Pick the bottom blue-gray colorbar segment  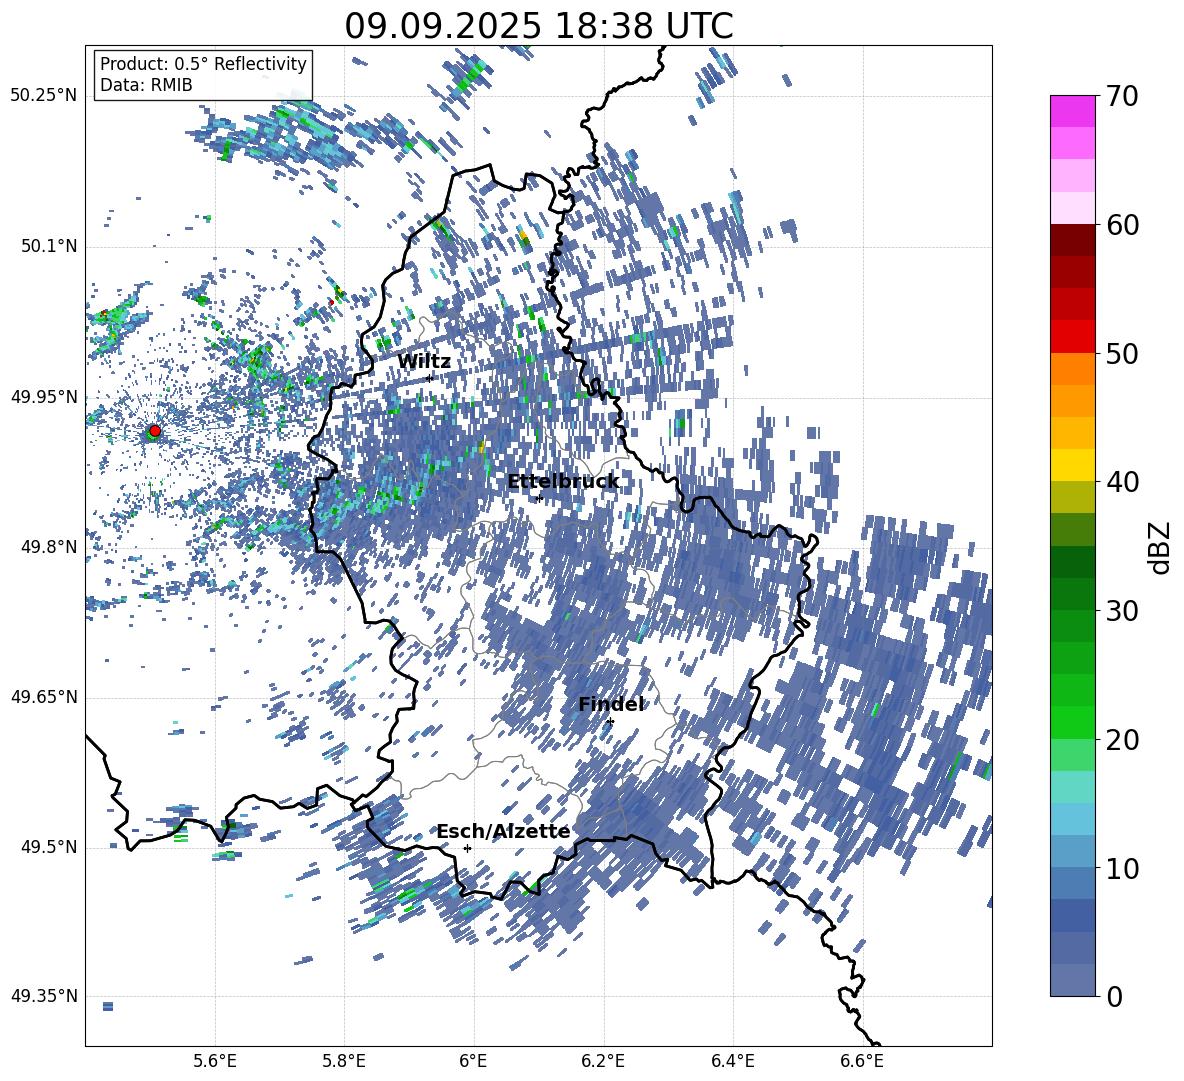1072,980
